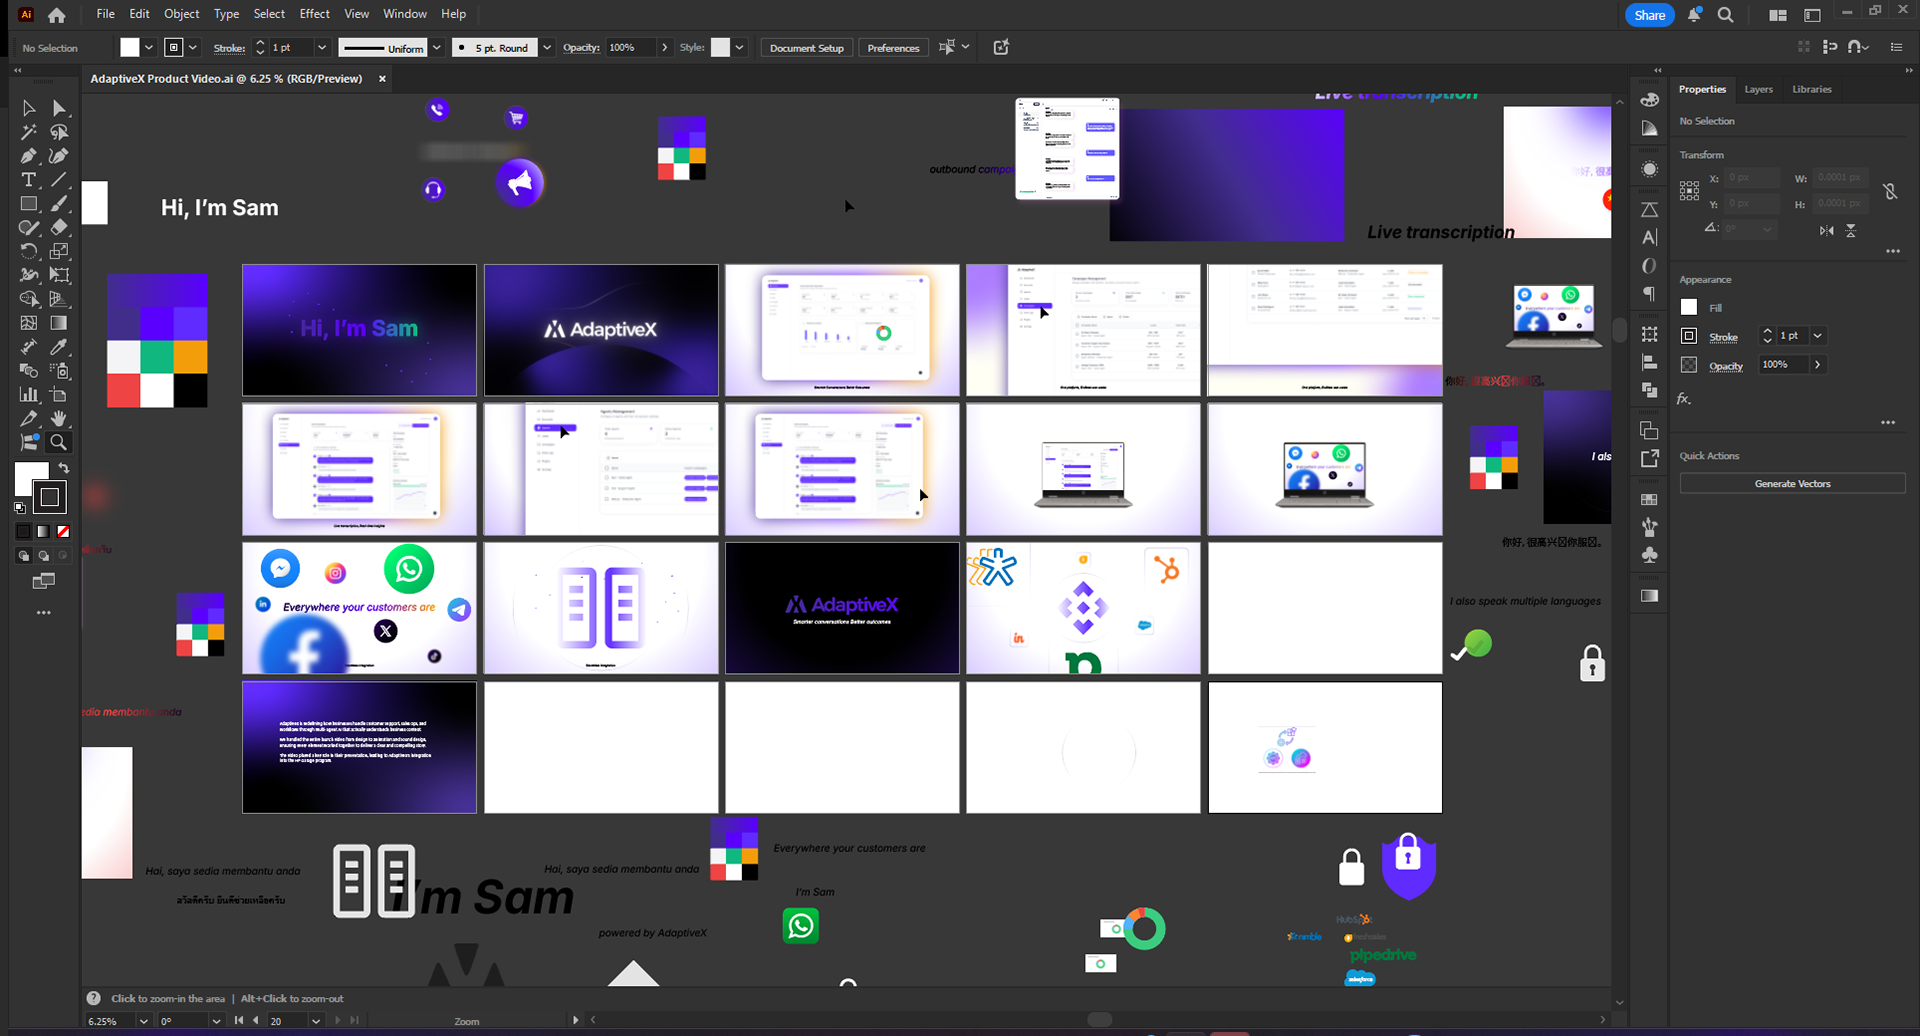1920x1036 pixels.
Task: Select the Gradient tool
Action: click(59, 323)
